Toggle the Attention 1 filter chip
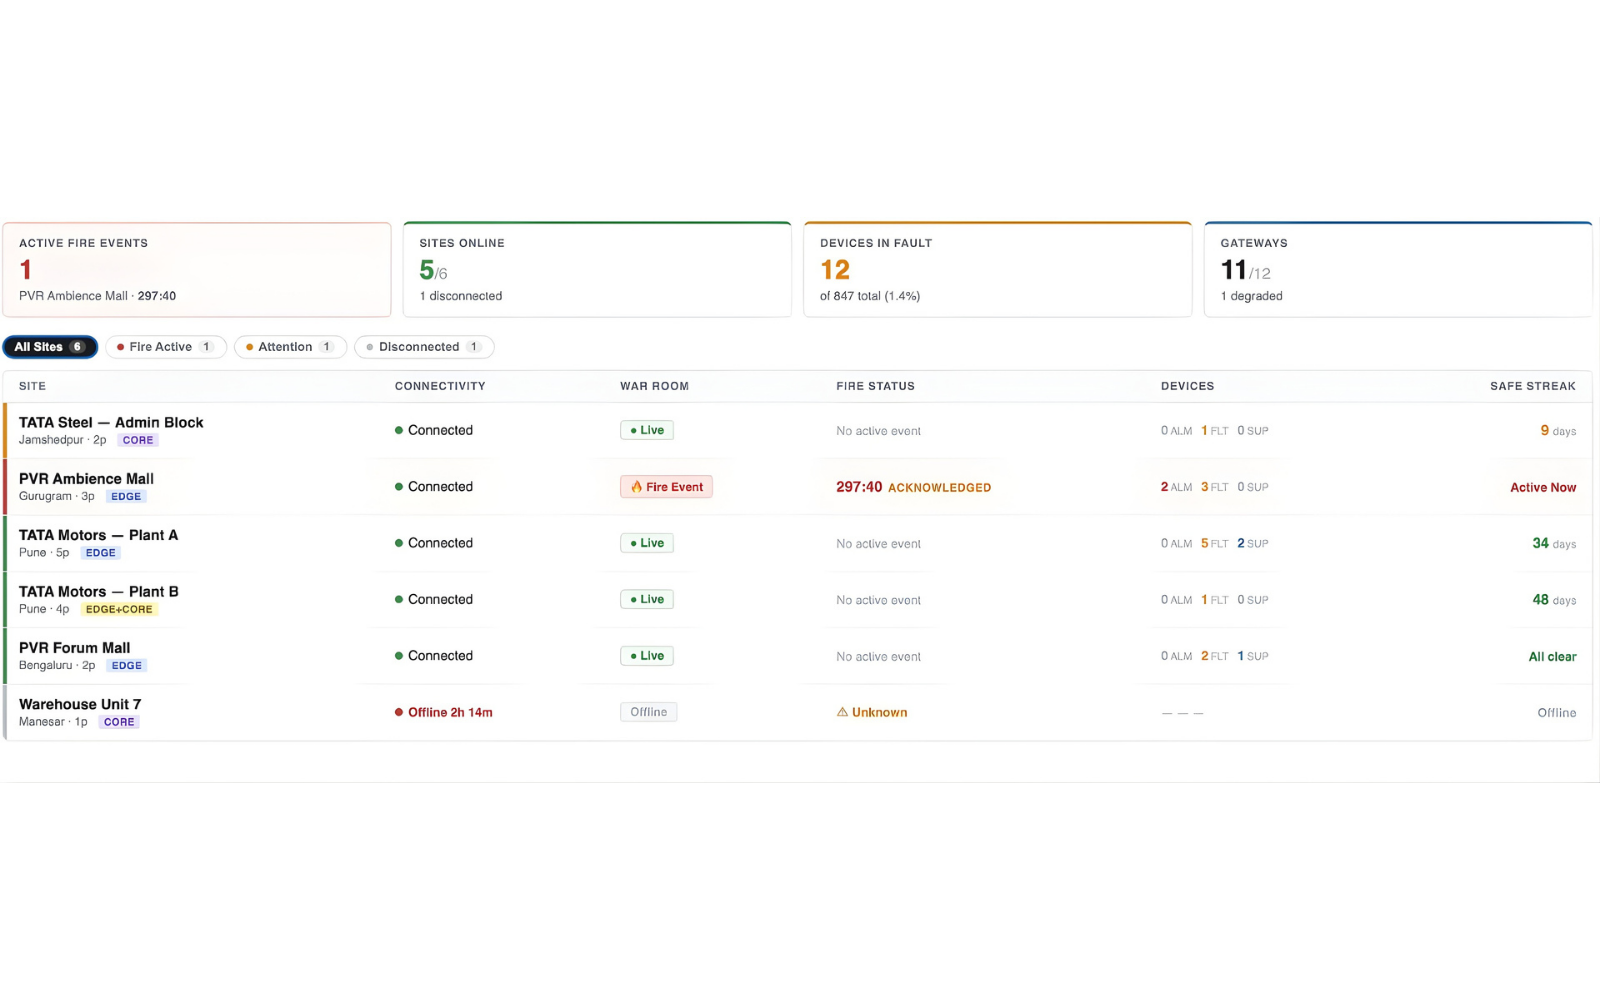The image size is (1600, 1000). point(290,347)
